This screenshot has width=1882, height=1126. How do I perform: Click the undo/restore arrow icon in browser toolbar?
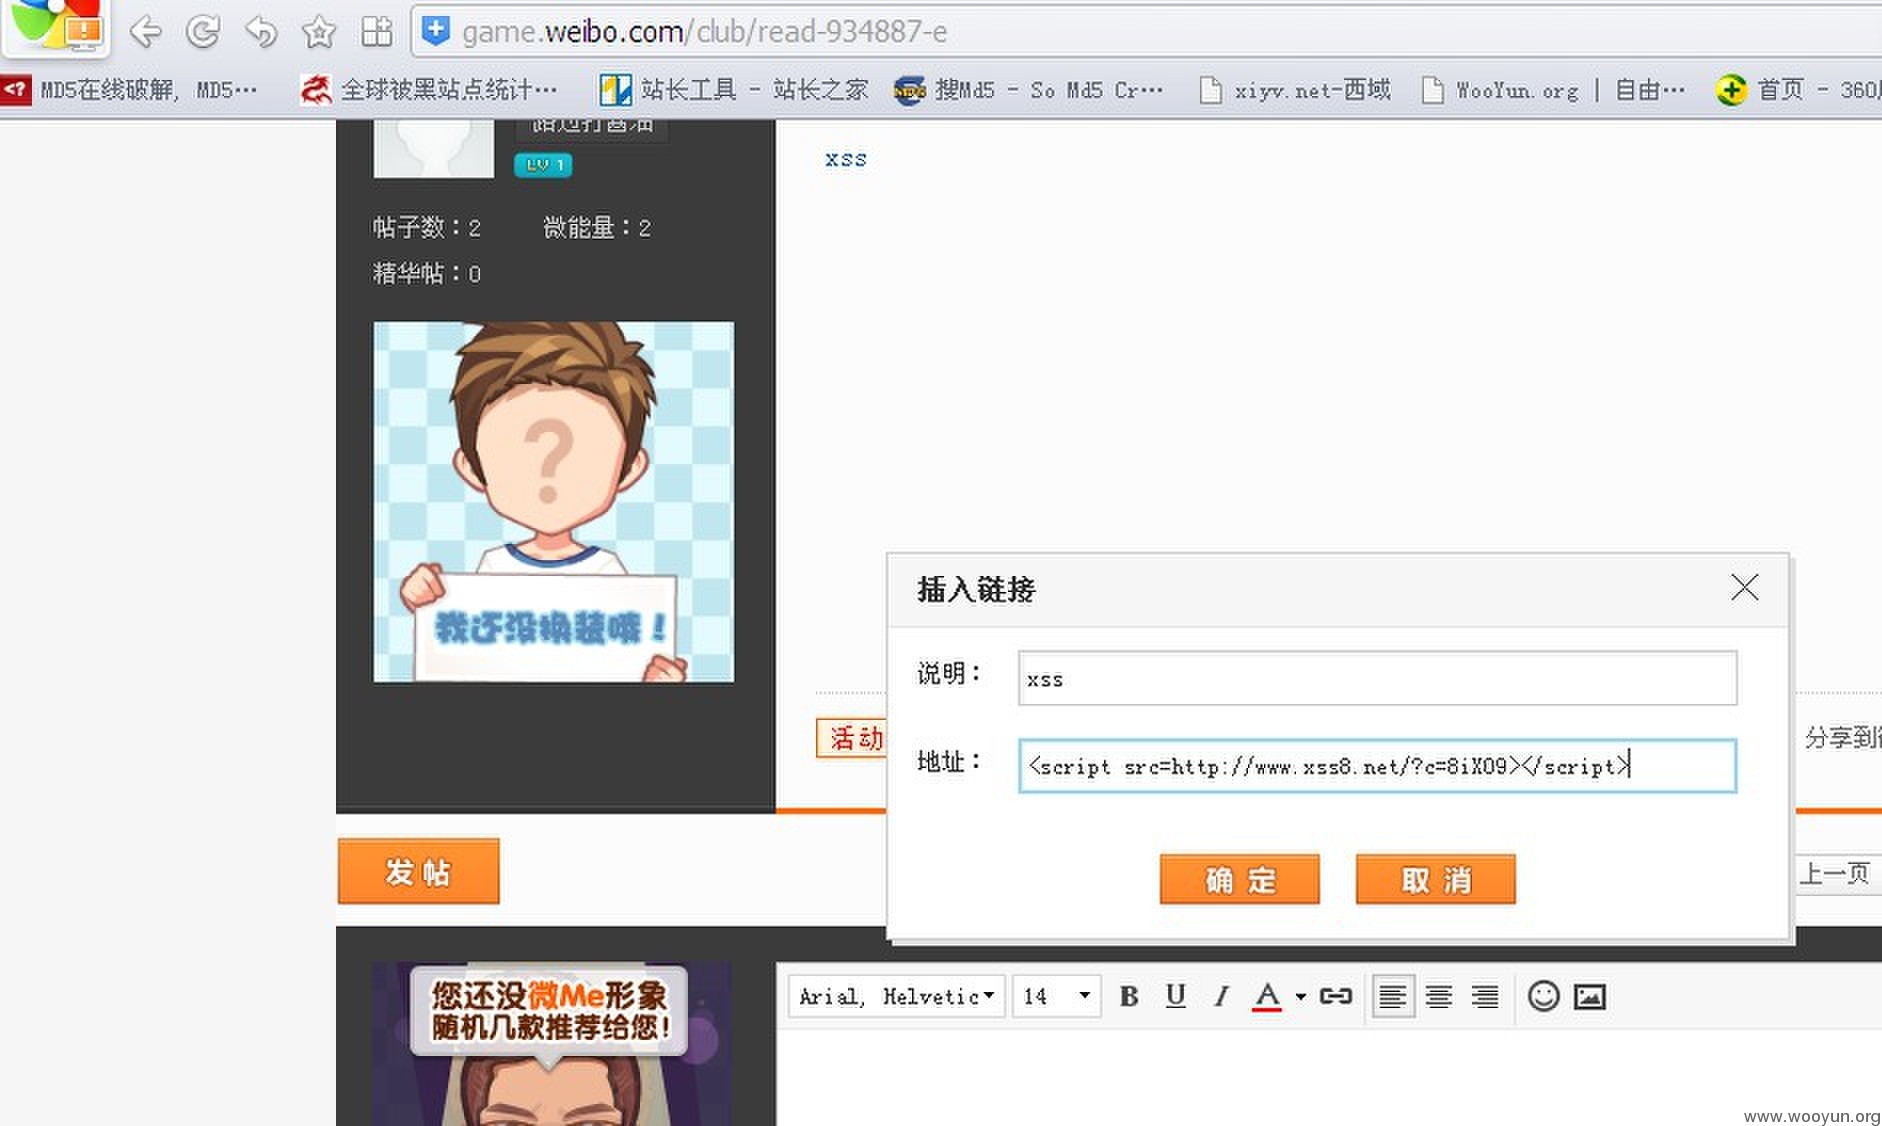[261, 32]
